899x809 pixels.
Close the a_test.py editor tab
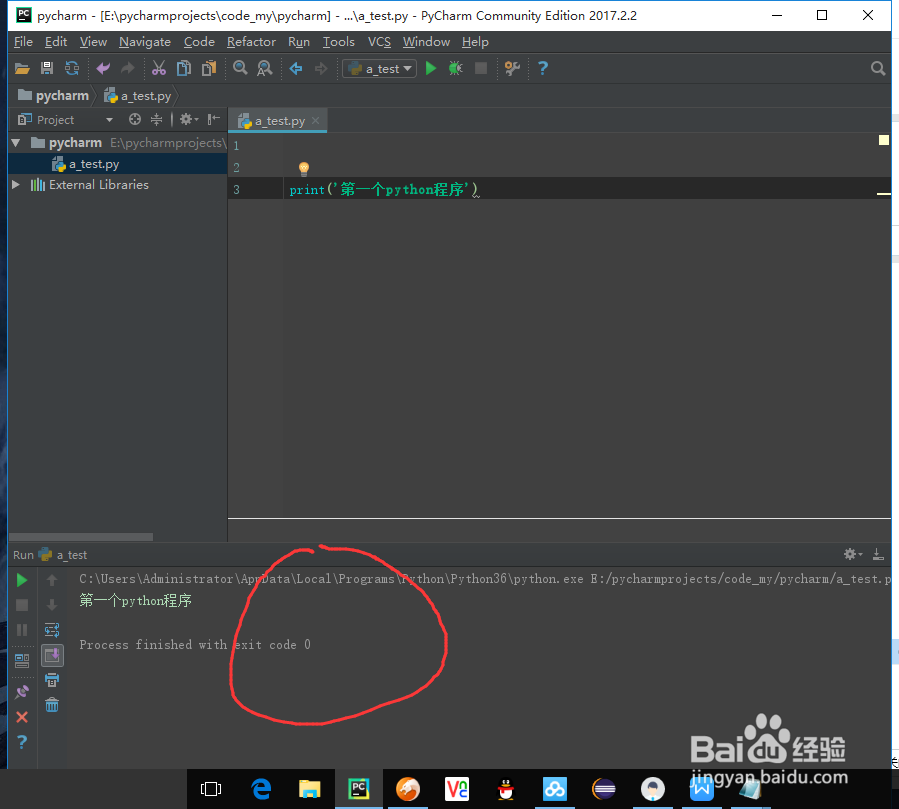[x=315, y=120]
